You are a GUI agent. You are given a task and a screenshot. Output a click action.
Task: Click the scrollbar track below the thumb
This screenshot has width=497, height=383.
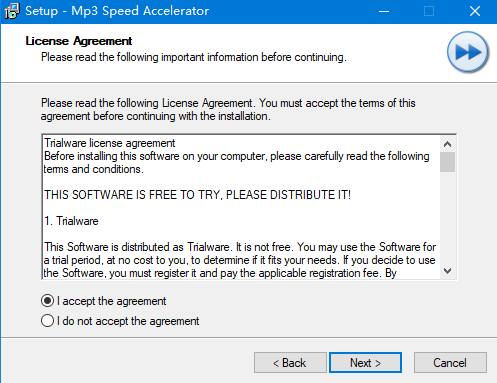(x=447, y=217)
